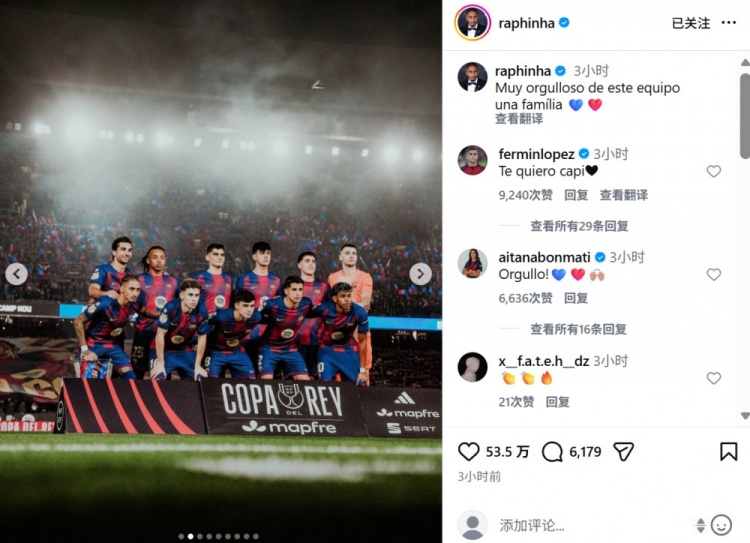
Task: Expand all 29 replies to ferminlopez
Action: [x=579, y=226]
